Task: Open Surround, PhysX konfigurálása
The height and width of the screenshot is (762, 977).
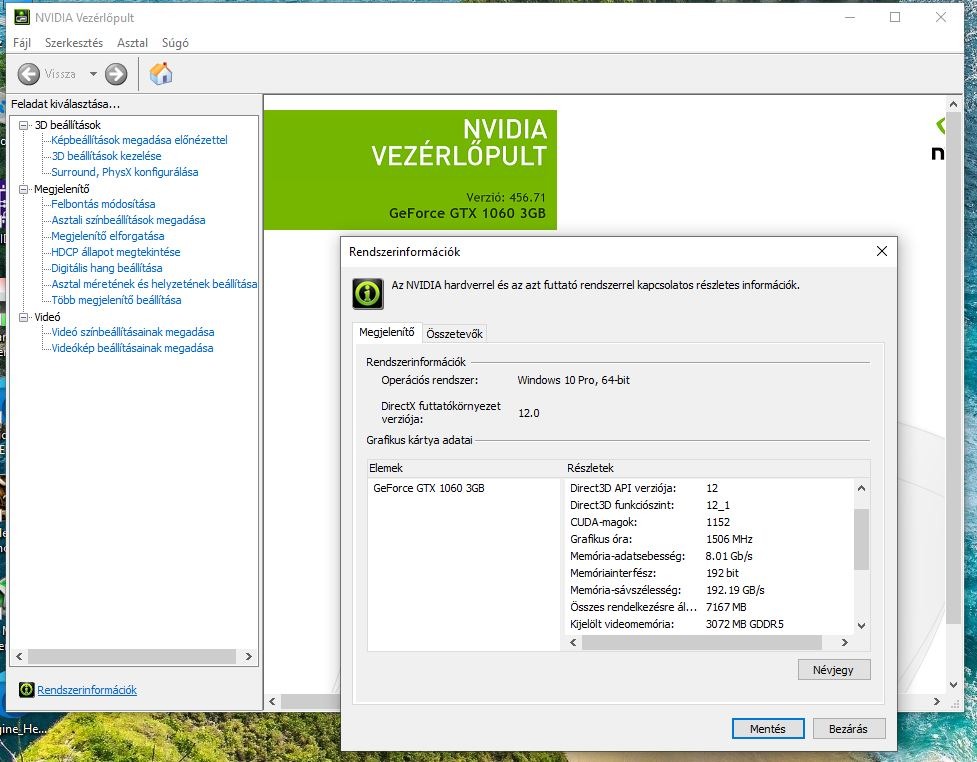Action: (x=125, y=172)
